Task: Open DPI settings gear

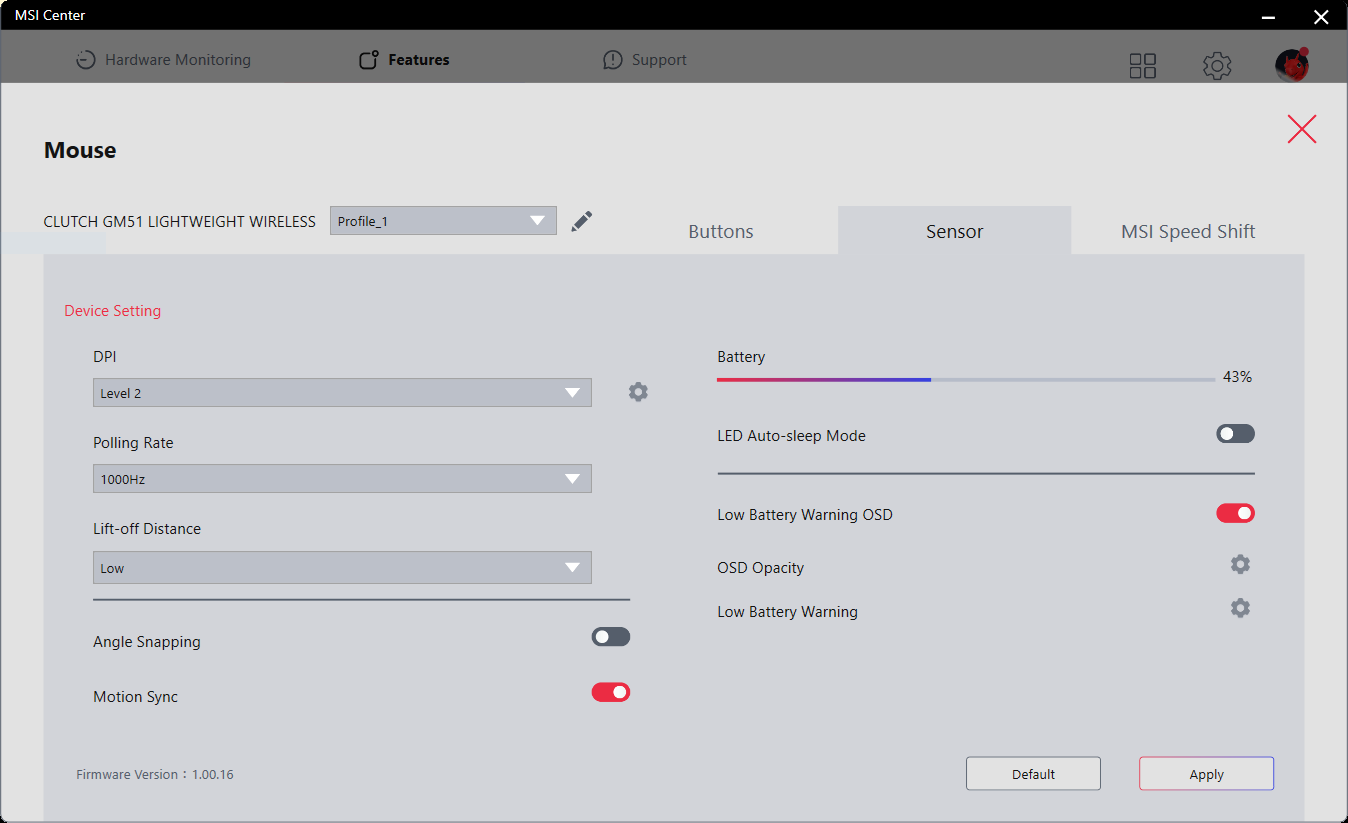Action: (638, 392)
